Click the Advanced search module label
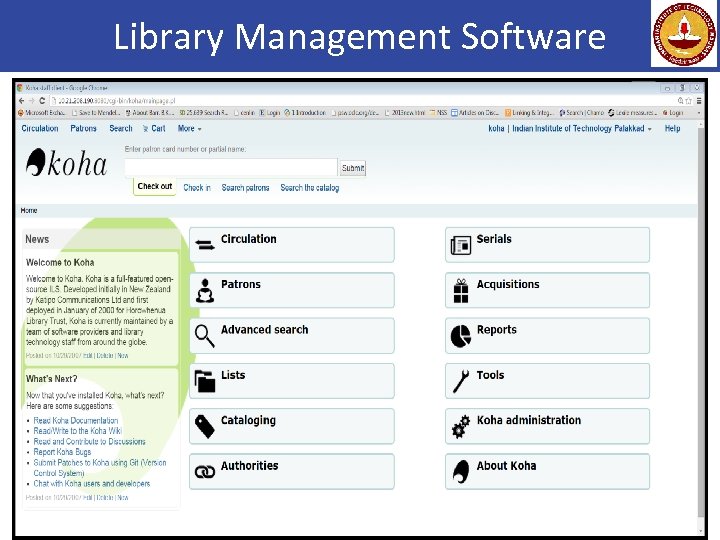 click(264, 330)
